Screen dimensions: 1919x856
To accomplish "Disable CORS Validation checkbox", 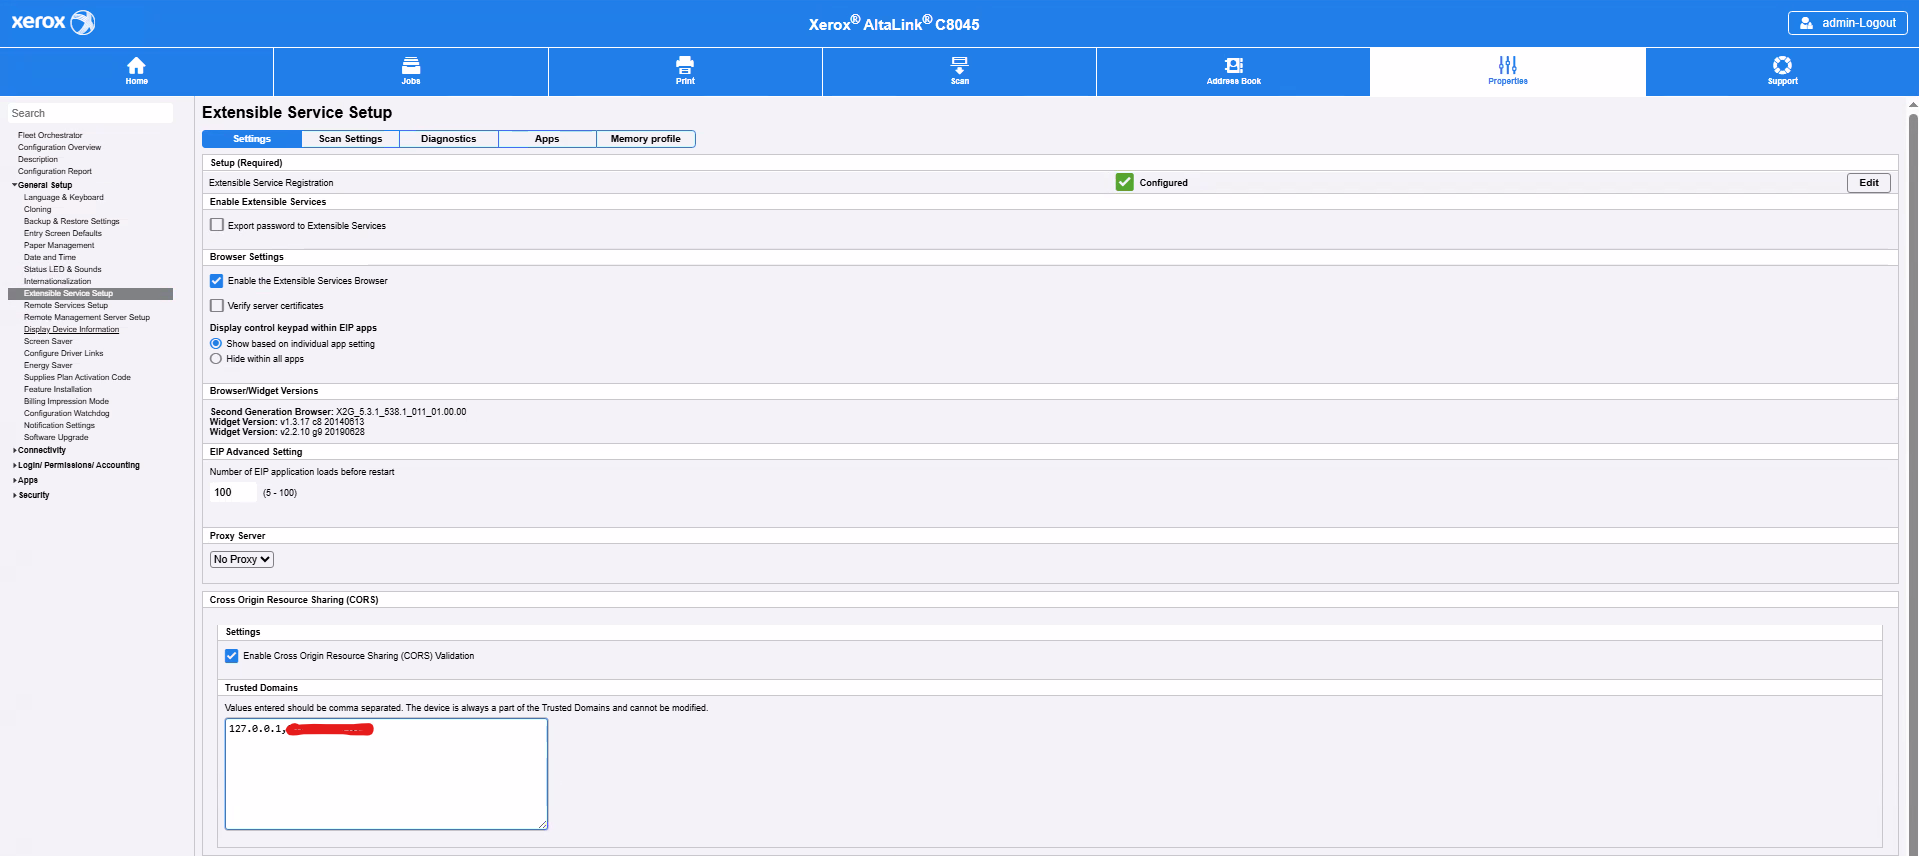I will (x=232, y=656).
